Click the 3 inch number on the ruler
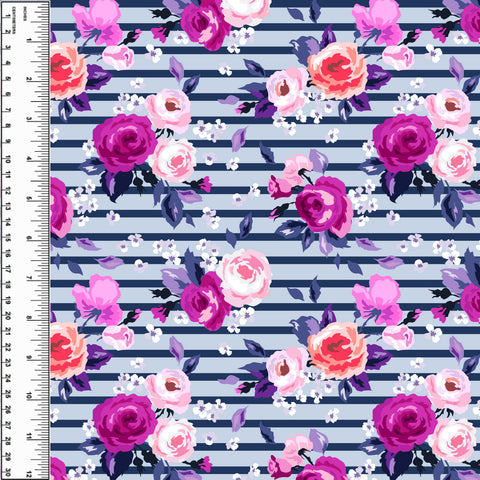This screenshot has width=480, height=480. pos(30,119)
